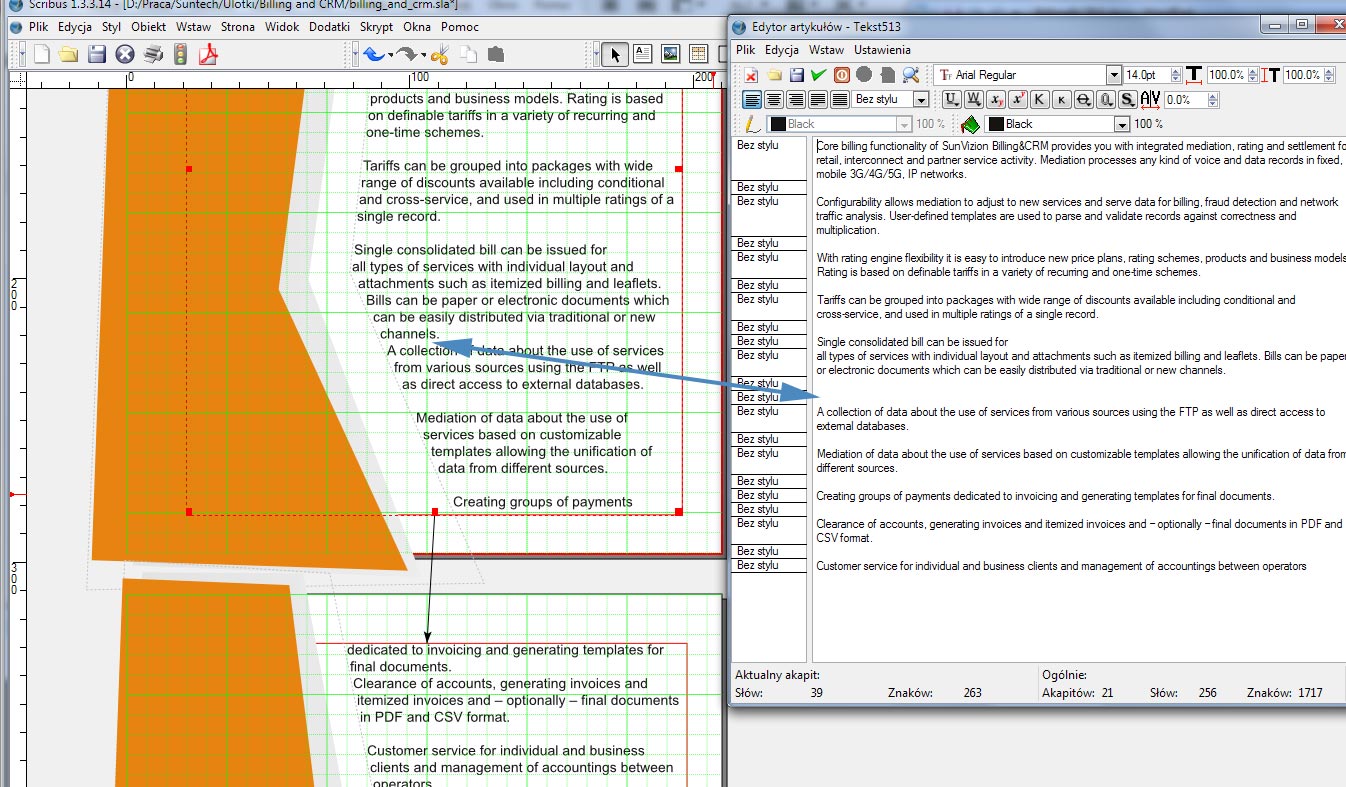Image resolution: width=1346 pixels, height=787 pixels.
Task: Click the Undo arrow in main toolbar
Action: point(373,54)
